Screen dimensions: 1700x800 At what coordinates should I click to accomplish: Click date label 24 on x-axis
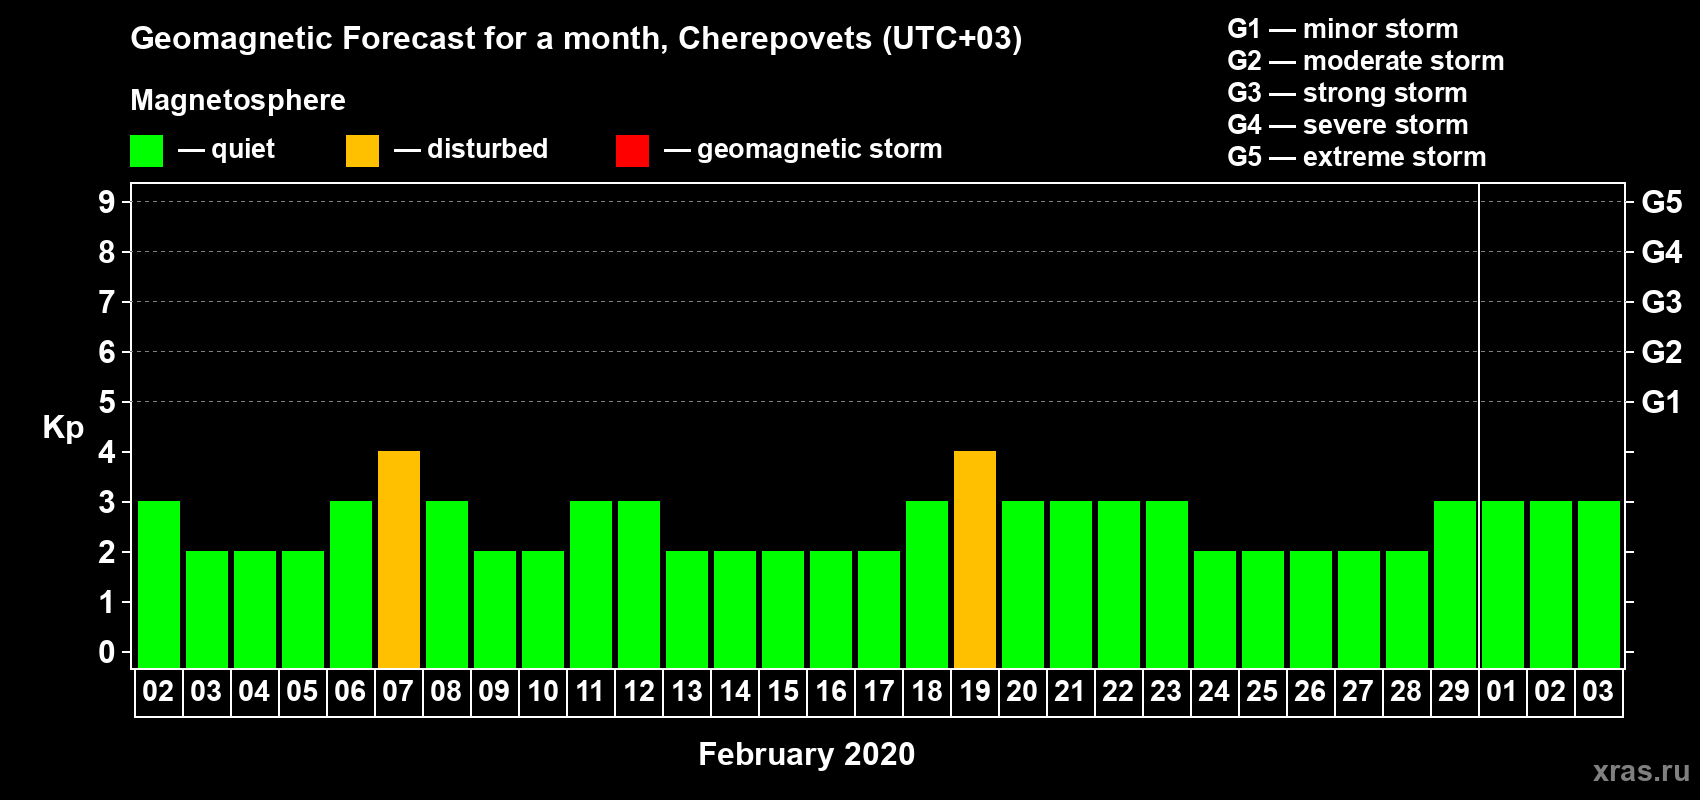point(1214,691)
